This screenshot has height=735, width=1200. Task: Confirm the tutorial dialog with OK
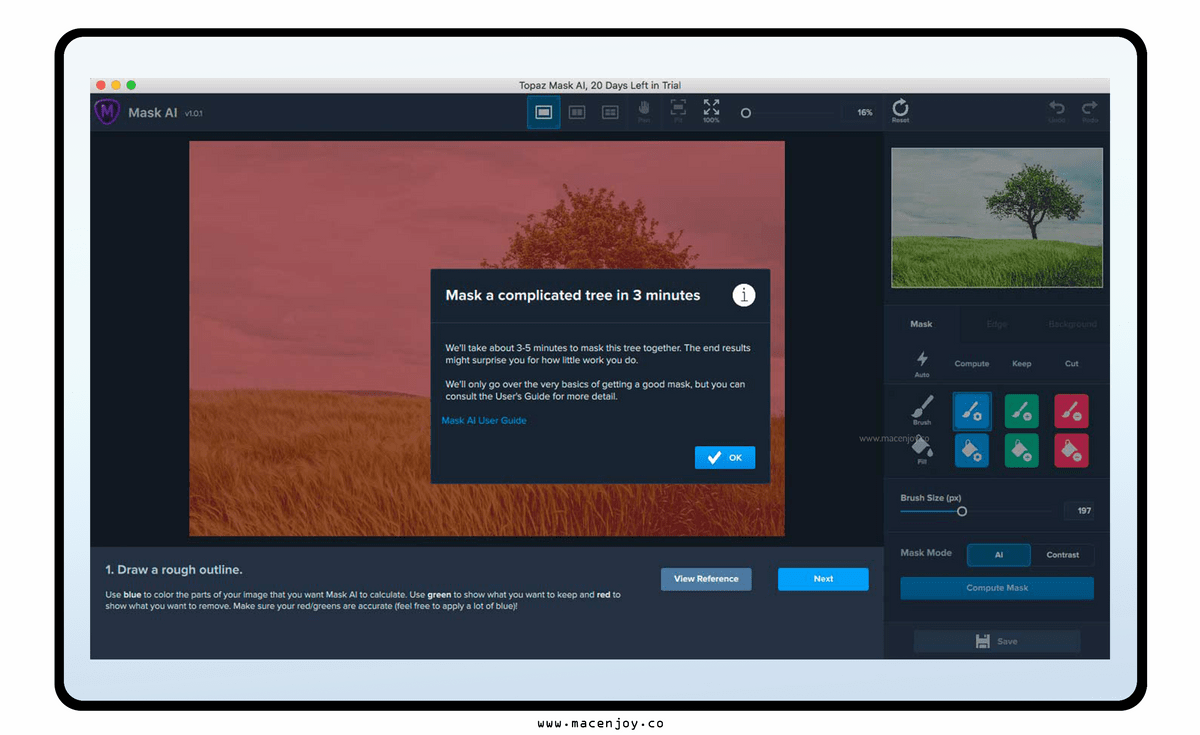[x=725, y=458]
